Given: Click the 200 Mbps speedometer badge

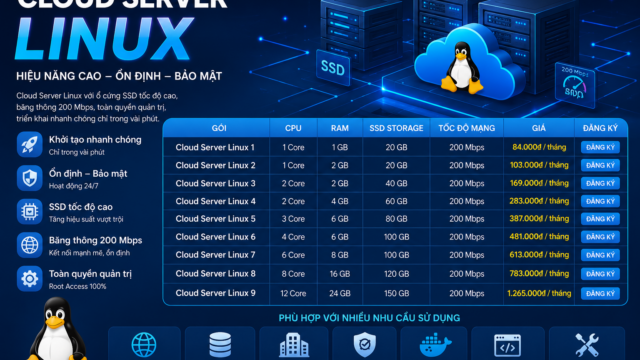Looking at the screenshot, I should pyautogui.click(x=575, y=85).
